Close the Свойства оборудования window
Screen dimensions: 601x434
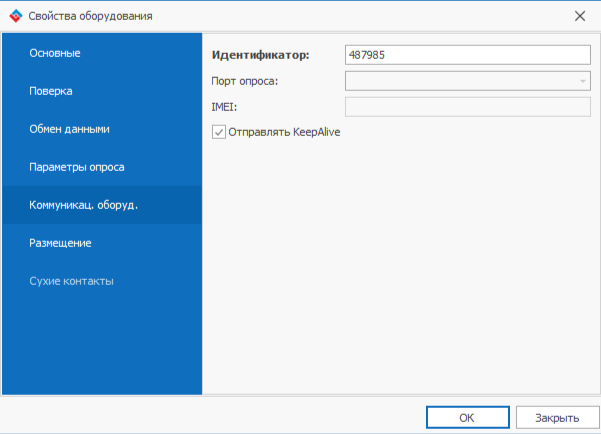pos(580,15)
